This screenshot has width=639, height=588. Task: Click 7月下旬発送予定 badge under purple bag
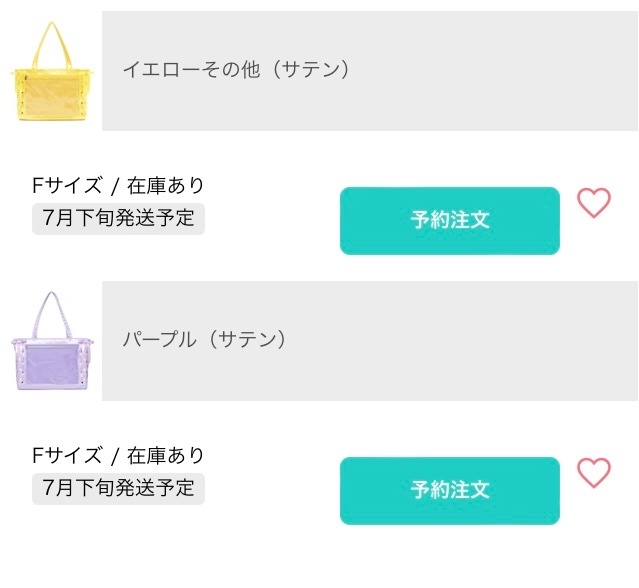click(x=118, y=489)
